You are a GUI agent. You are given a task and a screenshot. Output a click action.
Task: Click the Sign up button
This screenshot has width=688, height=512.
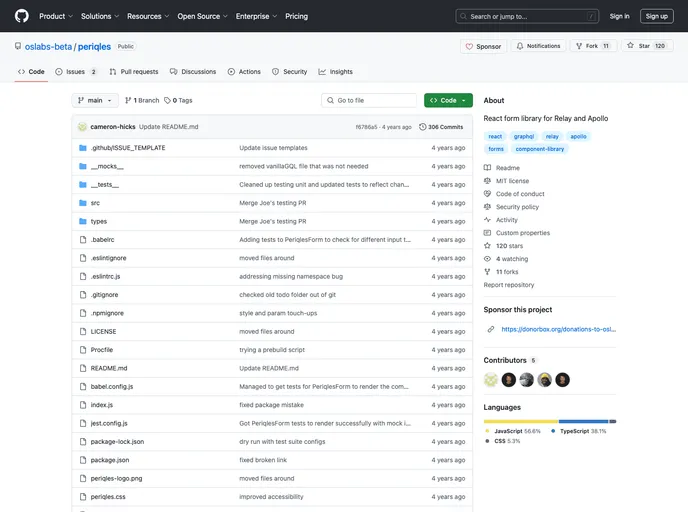point(656,16)
